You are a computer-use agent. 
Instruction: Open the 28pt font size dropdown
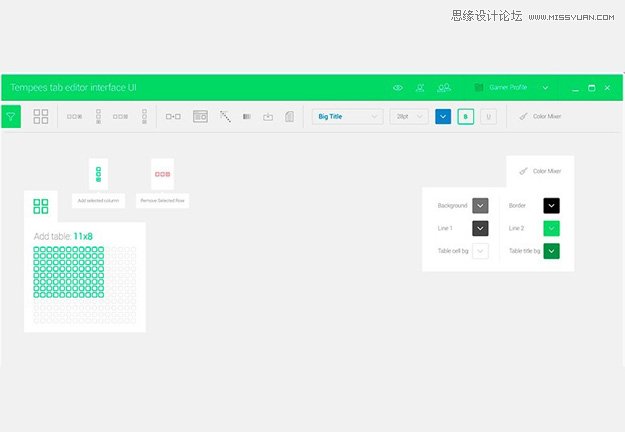409,116
